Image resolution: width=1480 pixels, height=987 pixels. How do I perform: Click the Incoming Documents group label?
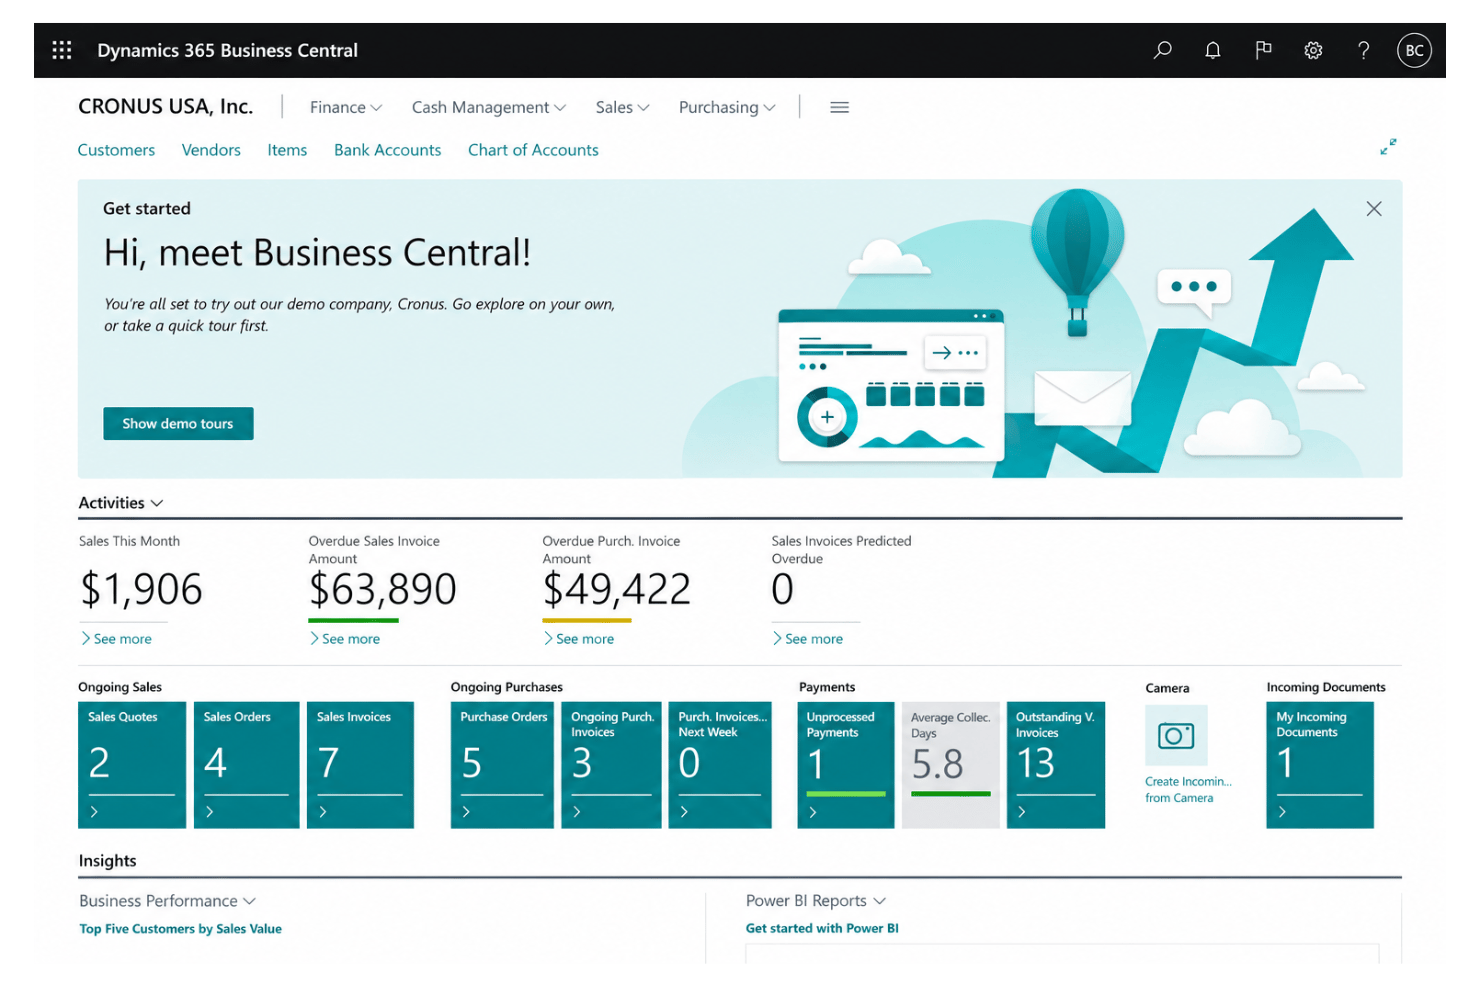coord(1326,687)
